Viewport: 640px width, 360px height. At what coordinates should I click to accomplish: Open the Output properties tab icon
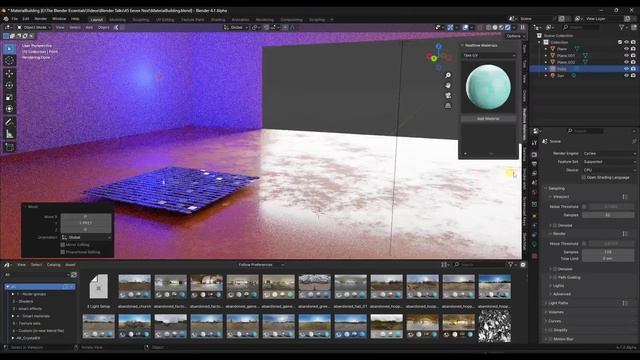534,164
